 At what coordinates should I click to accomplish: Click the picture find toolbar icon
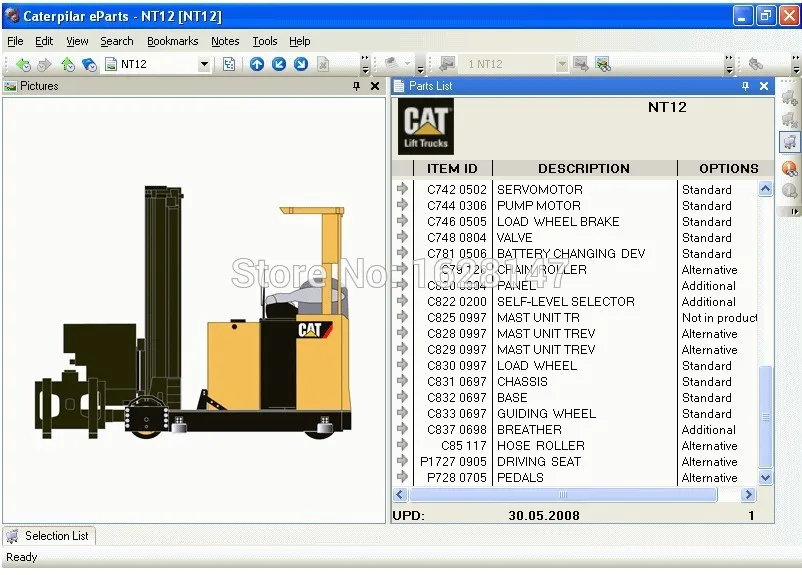coord(603,64)
